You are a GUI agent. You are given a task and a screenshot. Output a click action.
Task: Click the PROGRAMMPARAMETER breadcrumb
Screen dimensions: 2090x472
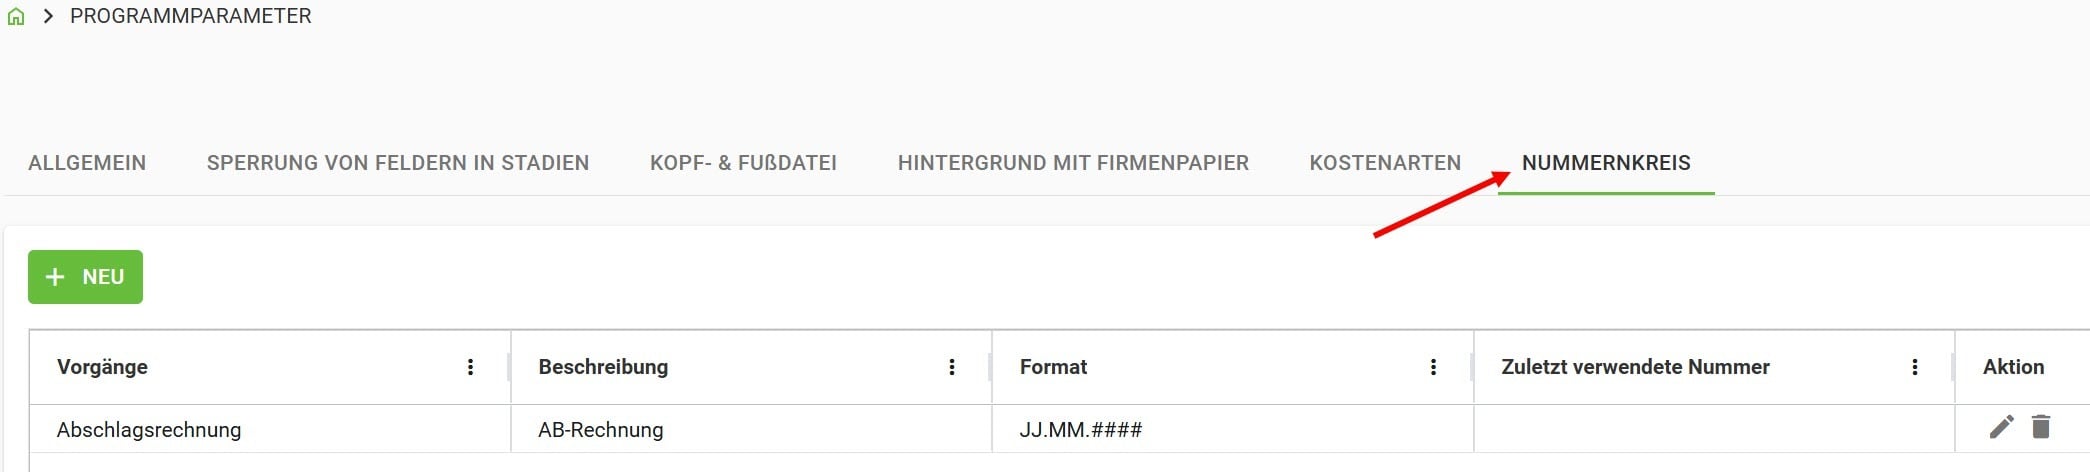tap(190, 16)
